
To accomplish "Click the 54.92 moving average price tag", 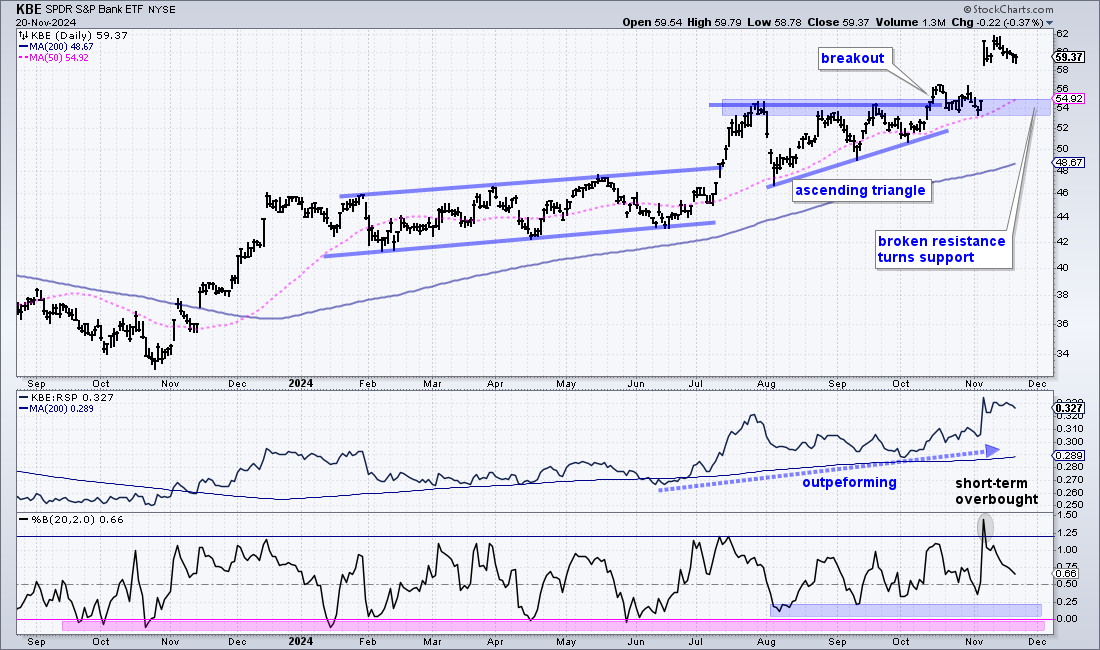I will click(x=1067, y=99).
